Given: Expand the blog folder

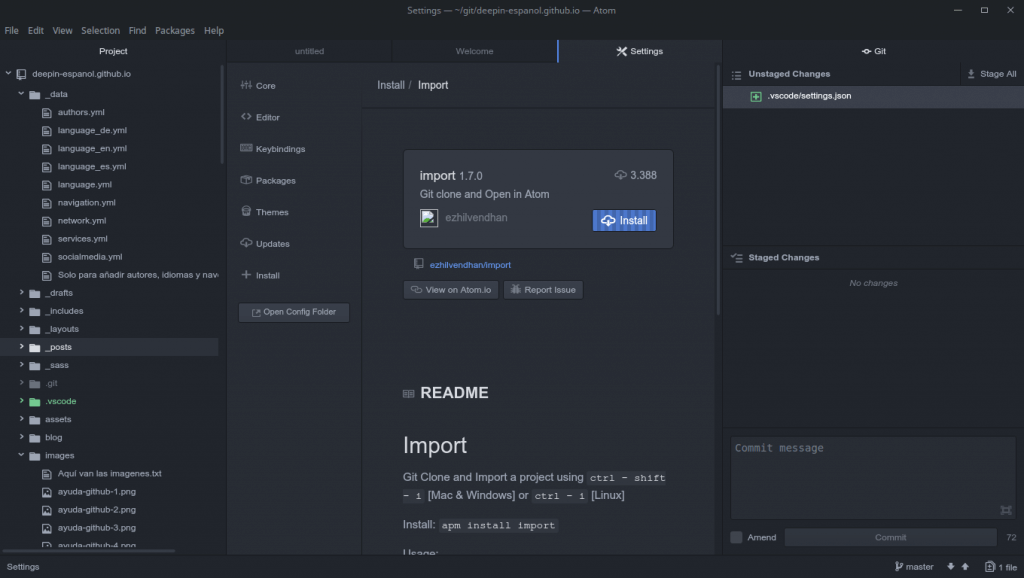Looking at the screenshot, I should (21, 436).
